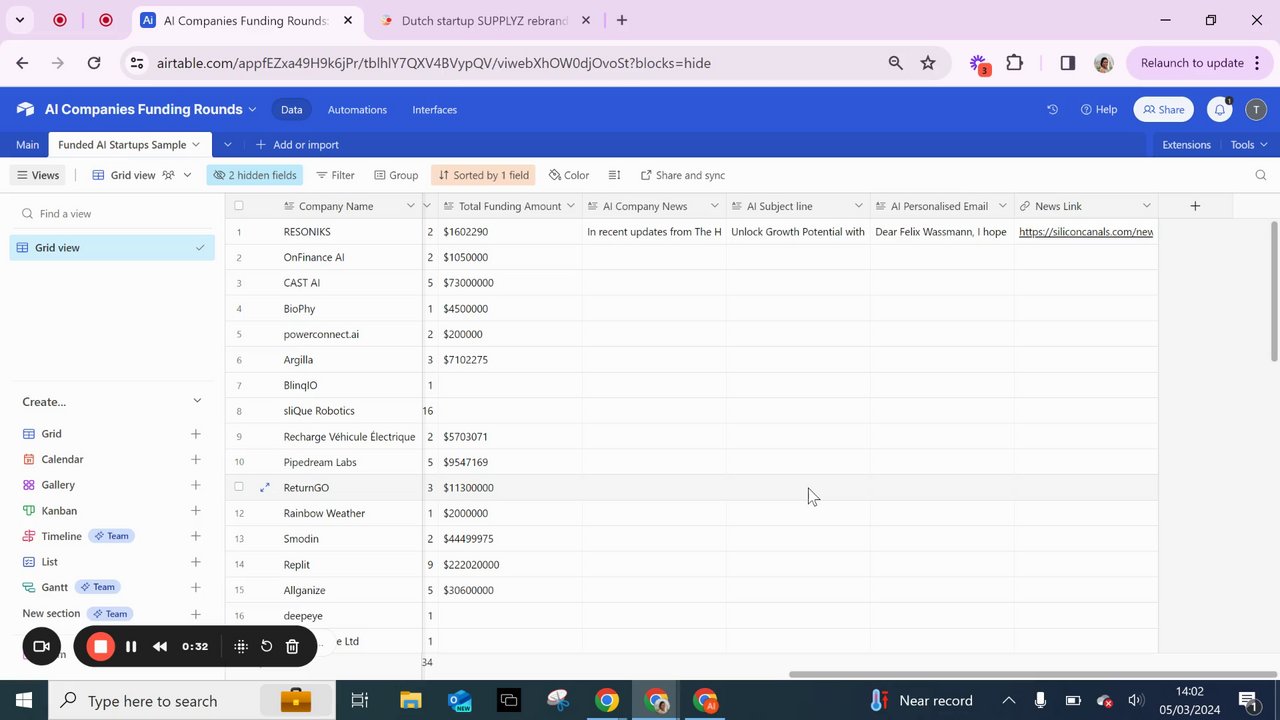Open row height icon in toolbar
The height and width of the screenshot is (720, 1280).
coord(614,175)
